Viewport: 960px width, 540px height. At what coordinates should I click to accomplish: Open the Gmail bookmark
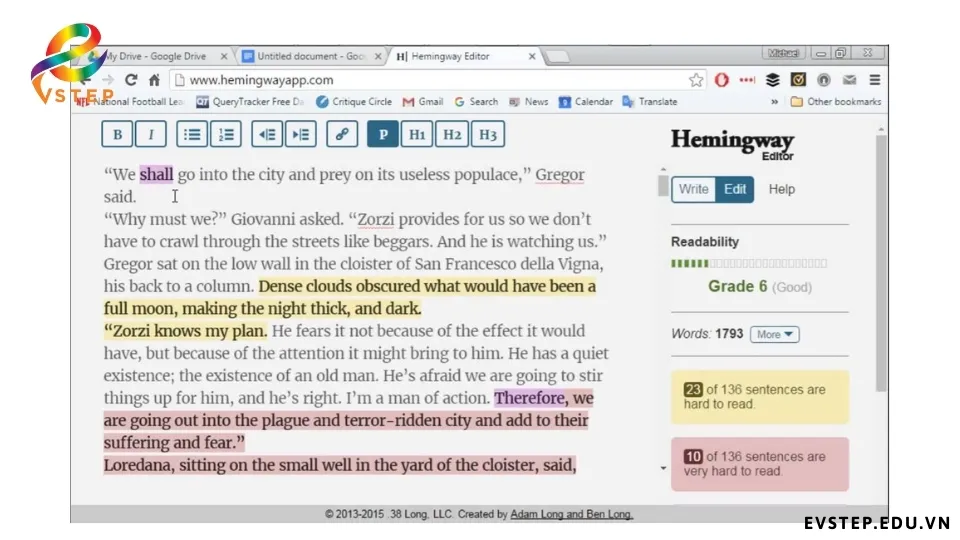click(x=422, y=102)
